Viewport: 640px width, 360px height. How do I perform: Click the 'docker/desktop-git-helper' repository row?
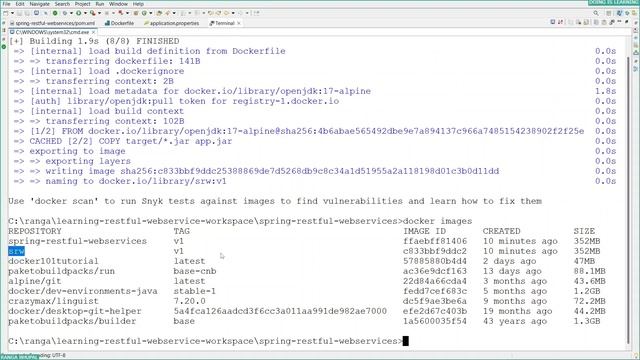point(75,311)
